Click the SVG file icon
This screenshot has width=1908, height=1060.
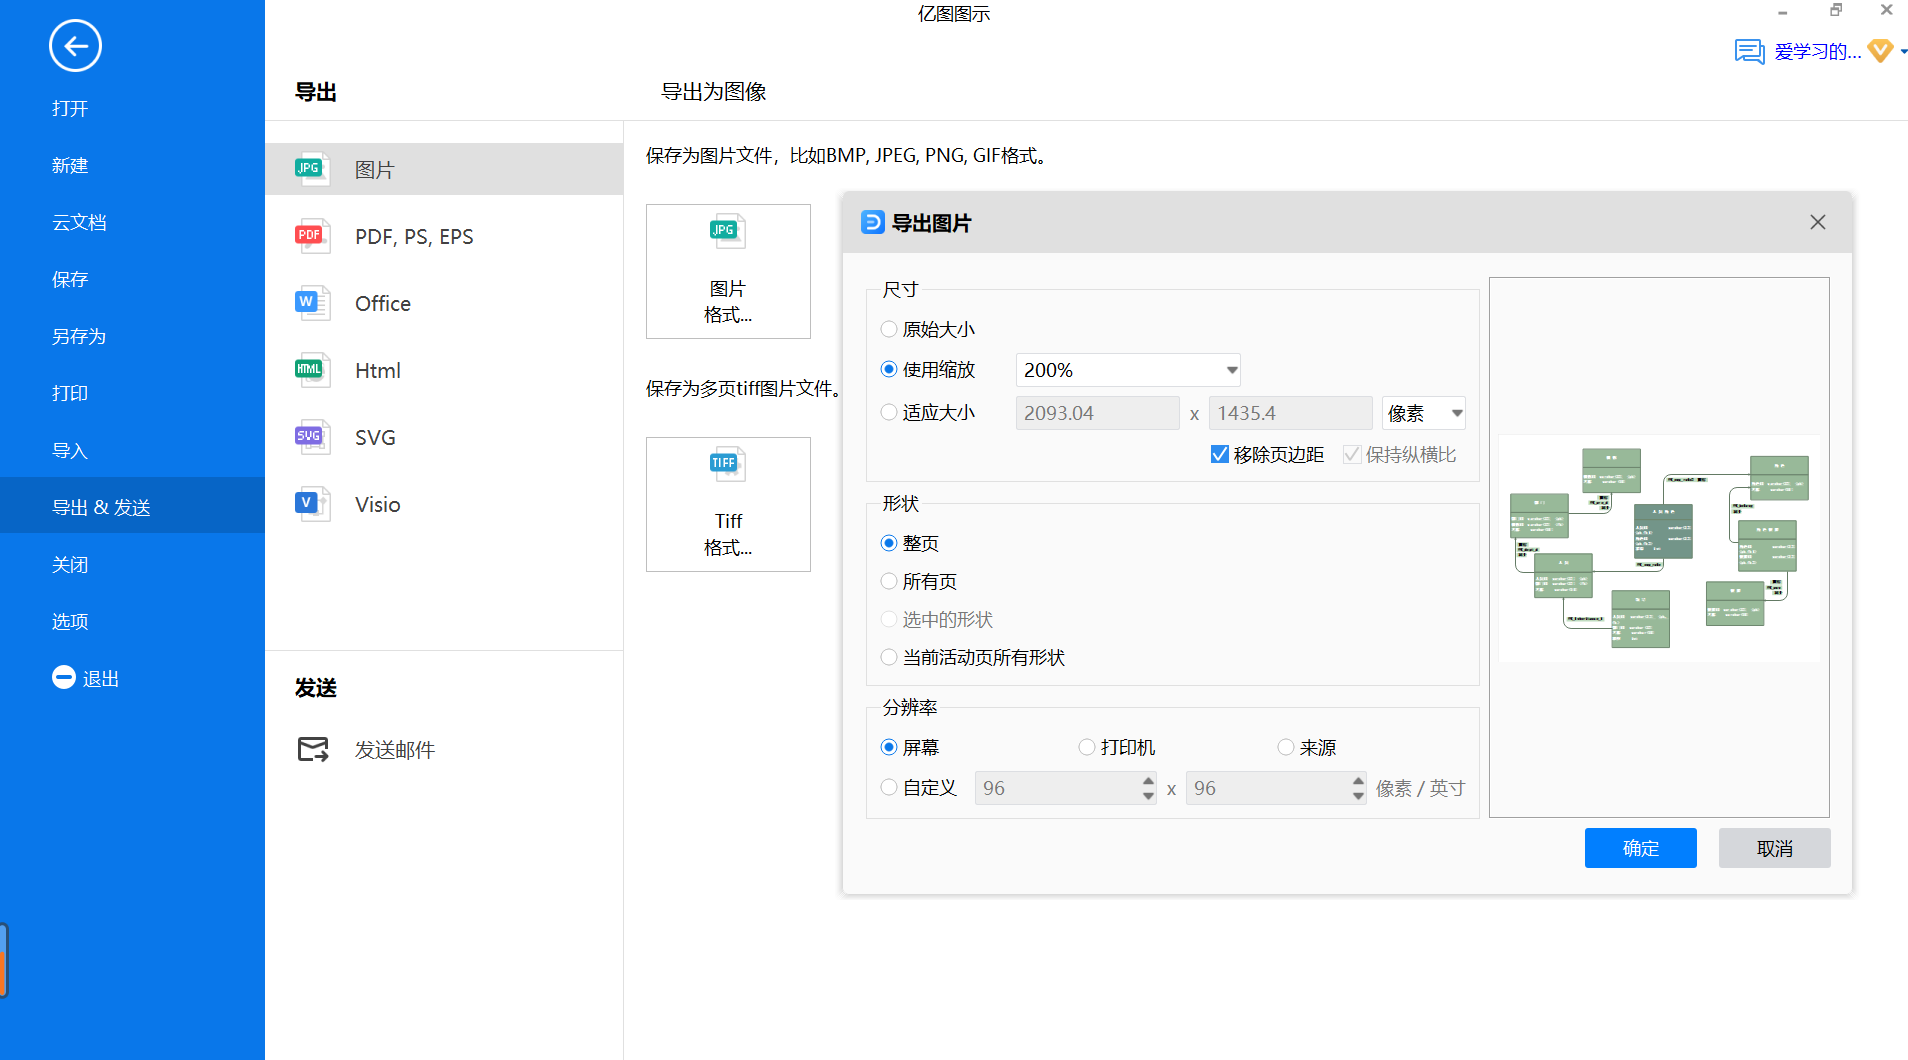point(311,437)
